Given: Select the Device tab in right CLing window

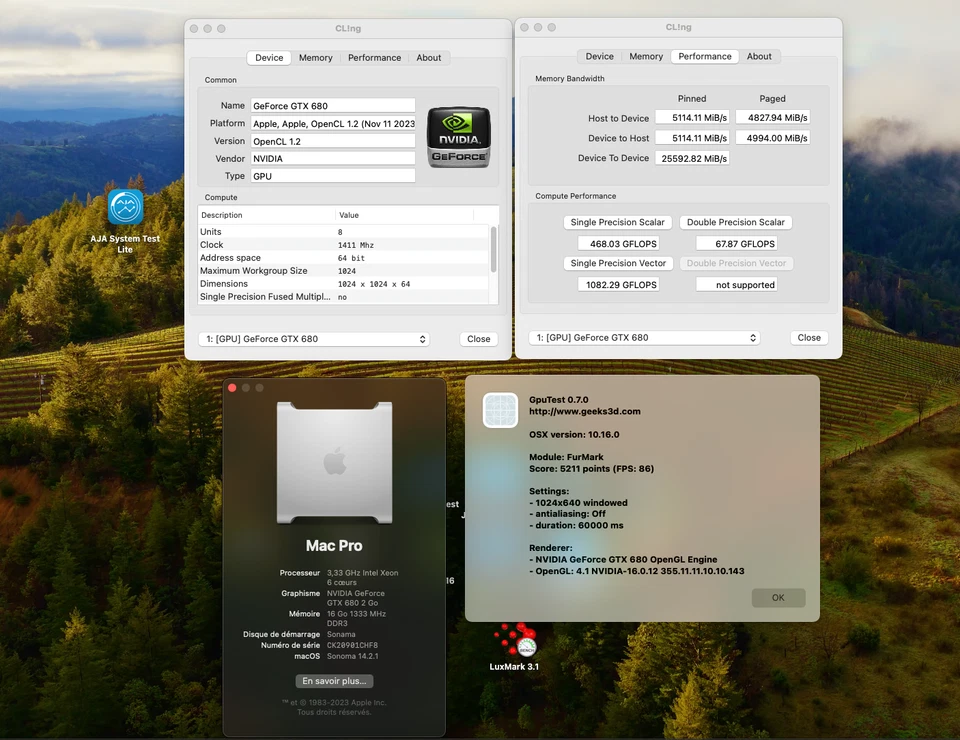Looking at the screenshot, I should point(599,56).
